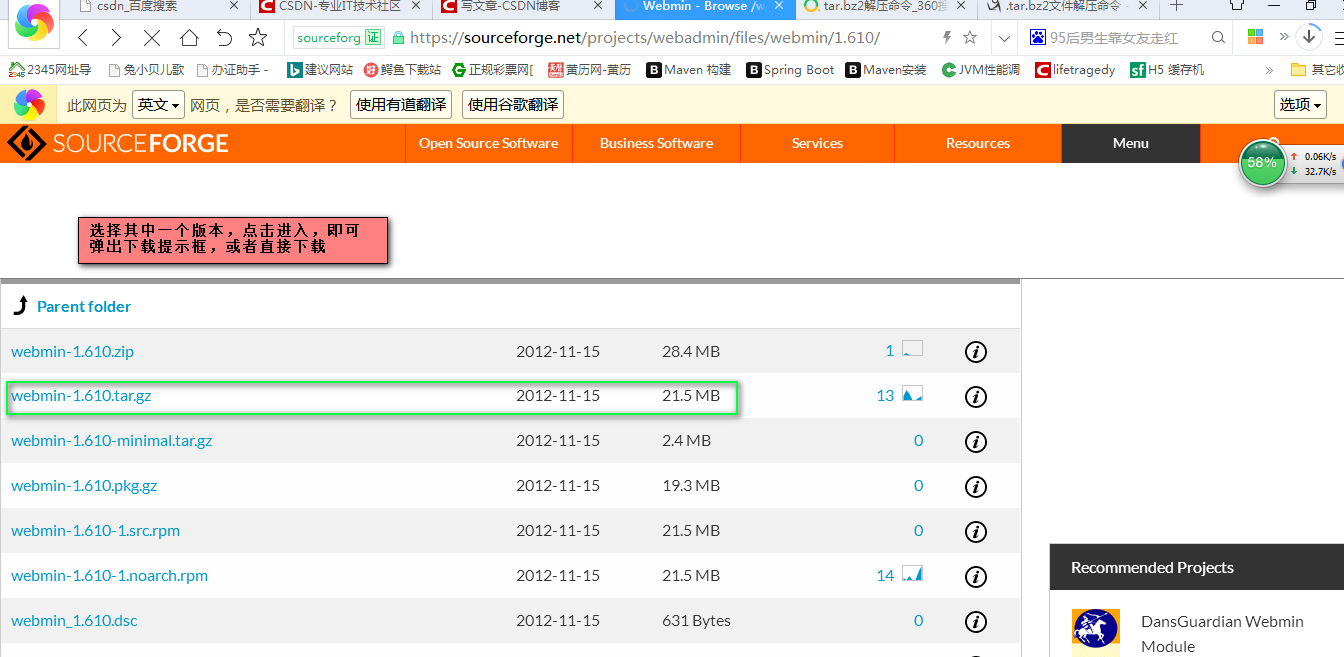Click the sourceforg site certificate badge

[x=339, y=38]
